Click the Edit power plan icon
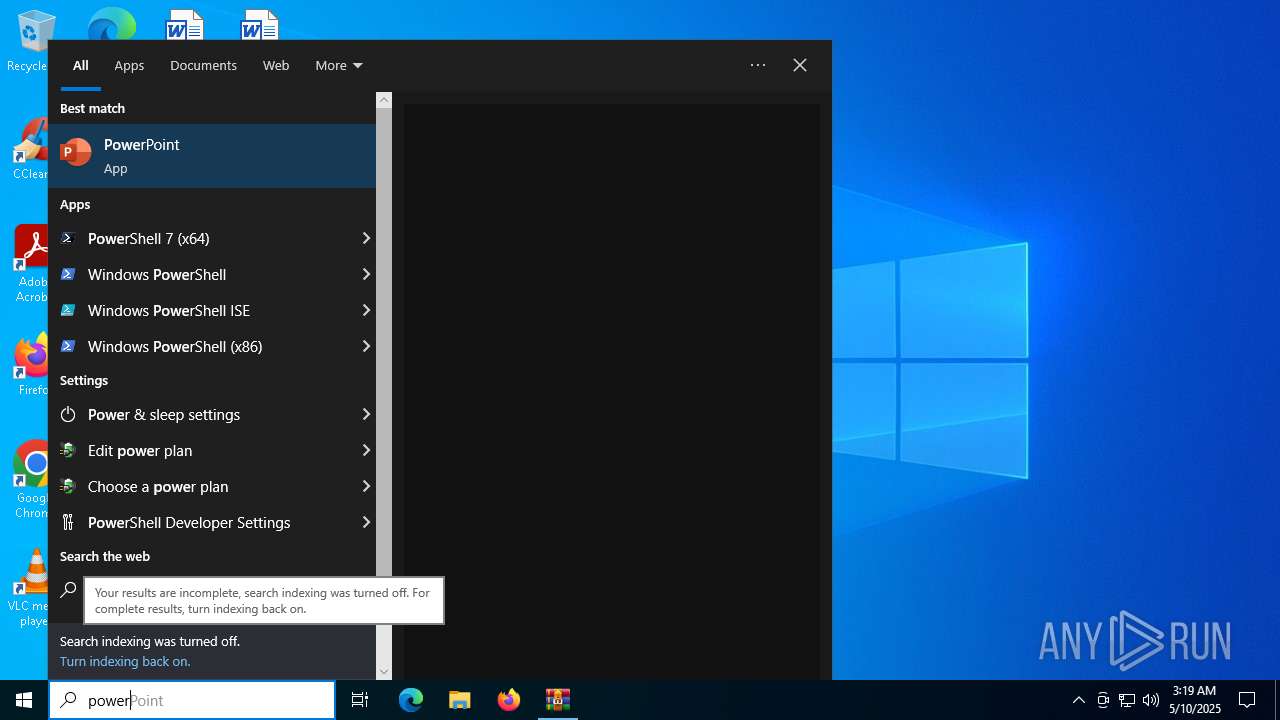This screenshot has height=720, width=1280. (68, 450)
